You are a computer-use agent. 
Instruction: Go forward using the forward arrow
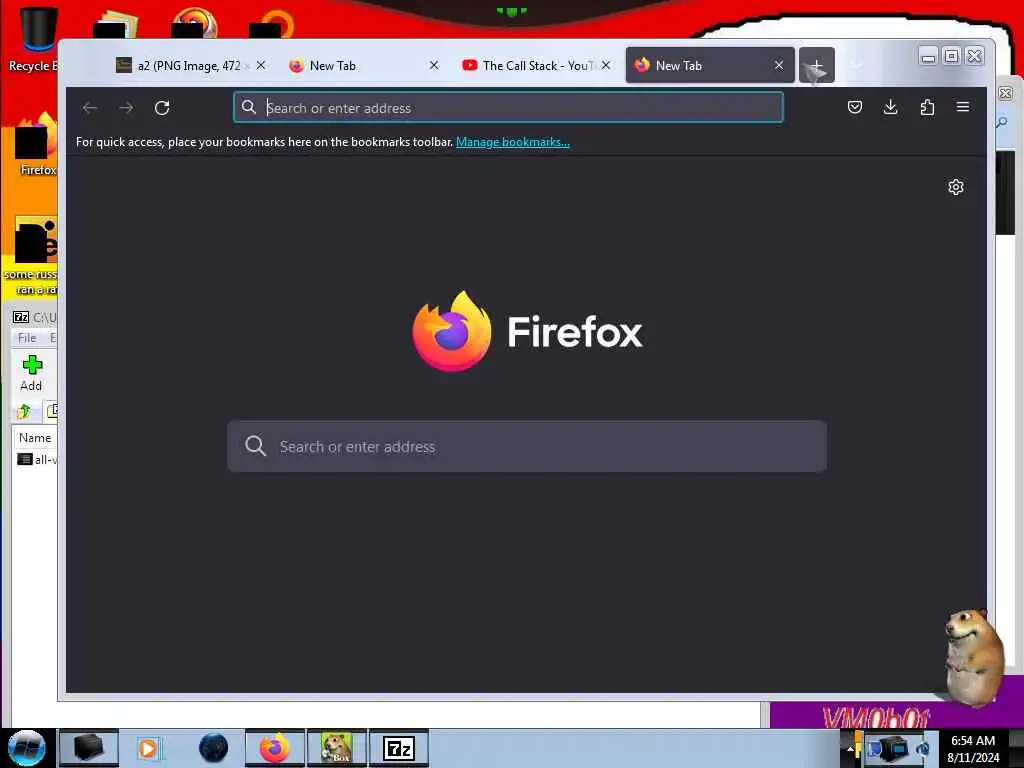click(x=126, y=108)
